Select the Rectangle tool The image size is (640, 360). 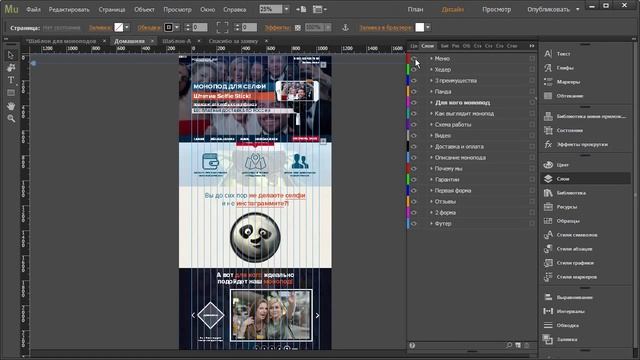pyautogui.click(x=11, y=93)
